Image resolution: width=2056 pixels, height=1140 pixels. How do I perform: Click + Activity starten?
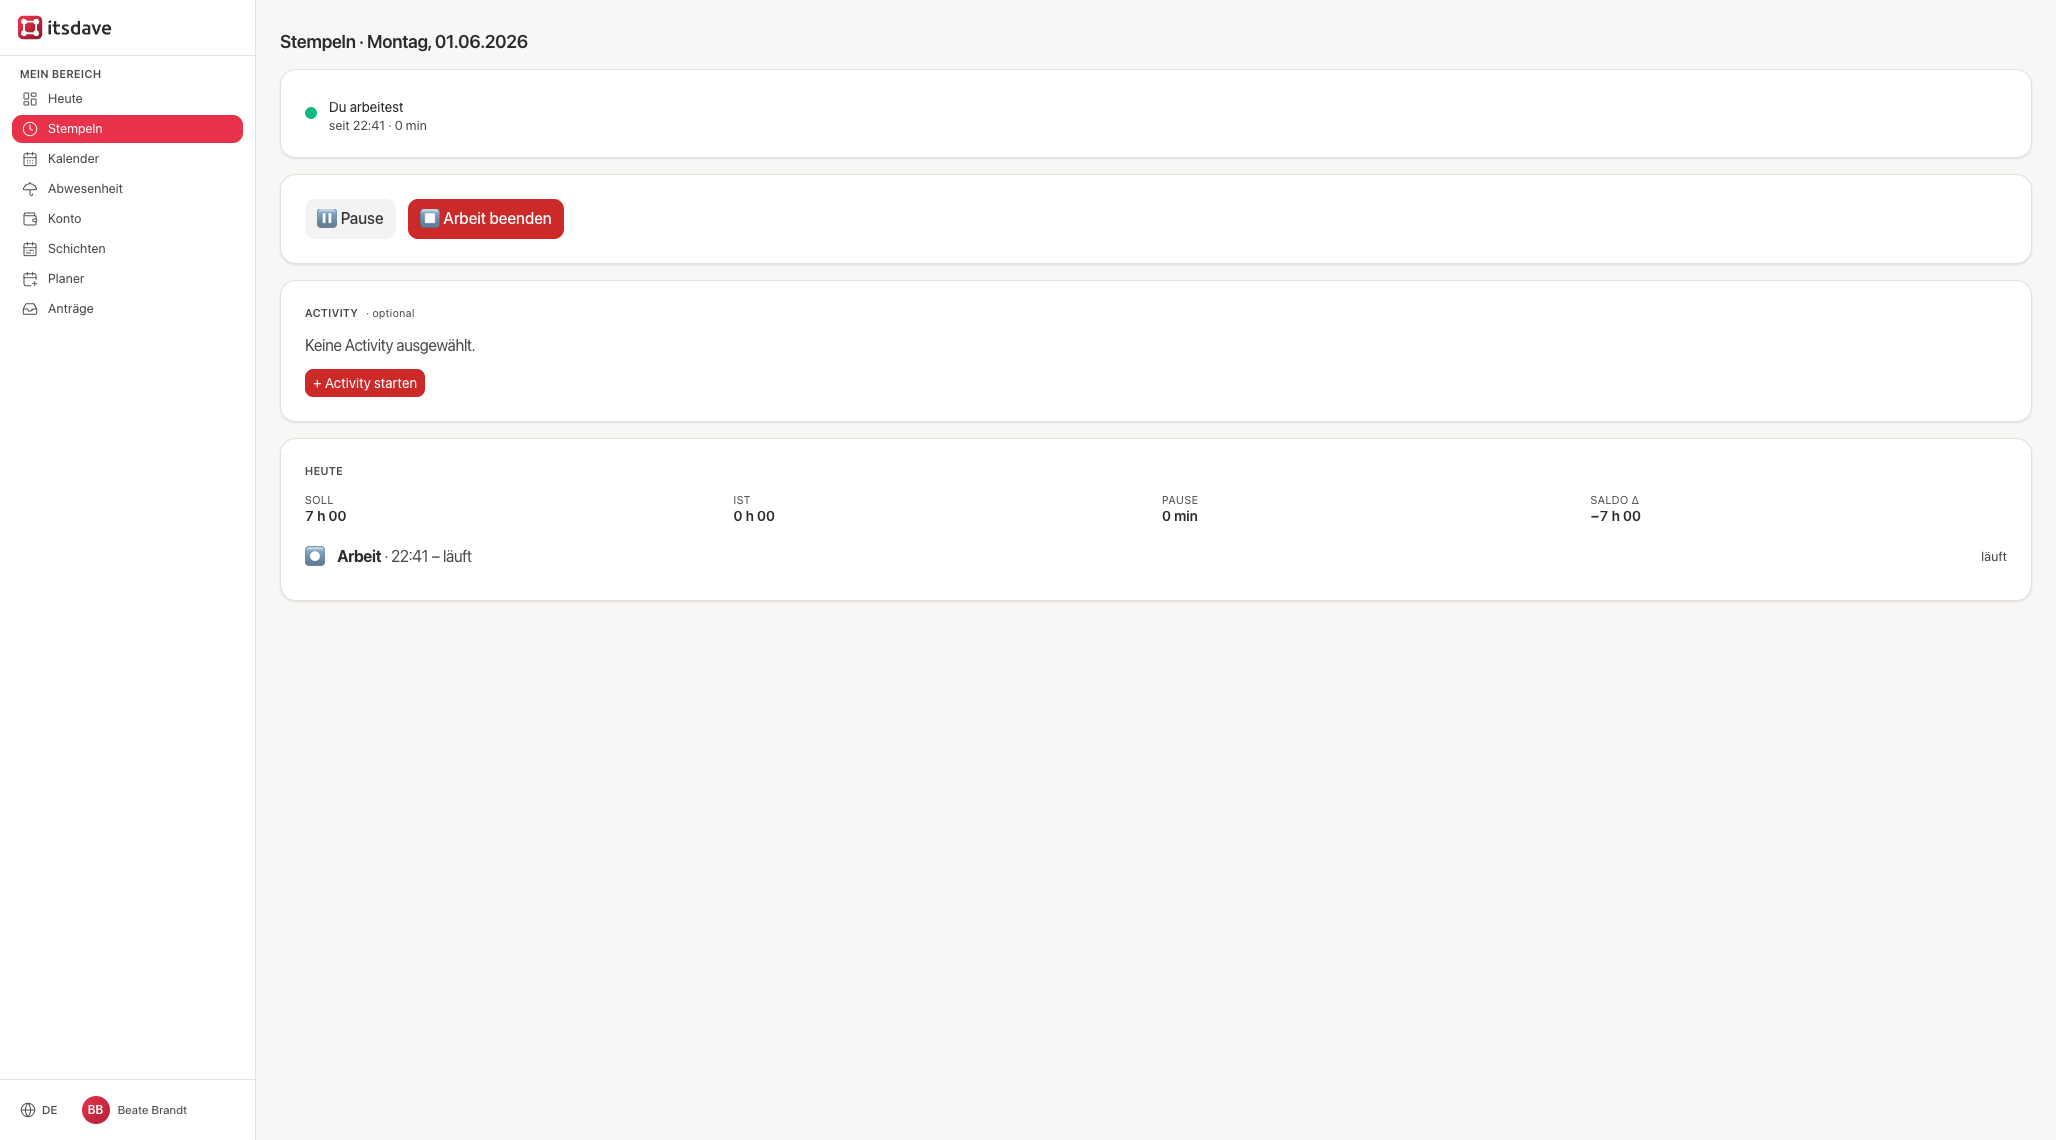coord(365,383)
